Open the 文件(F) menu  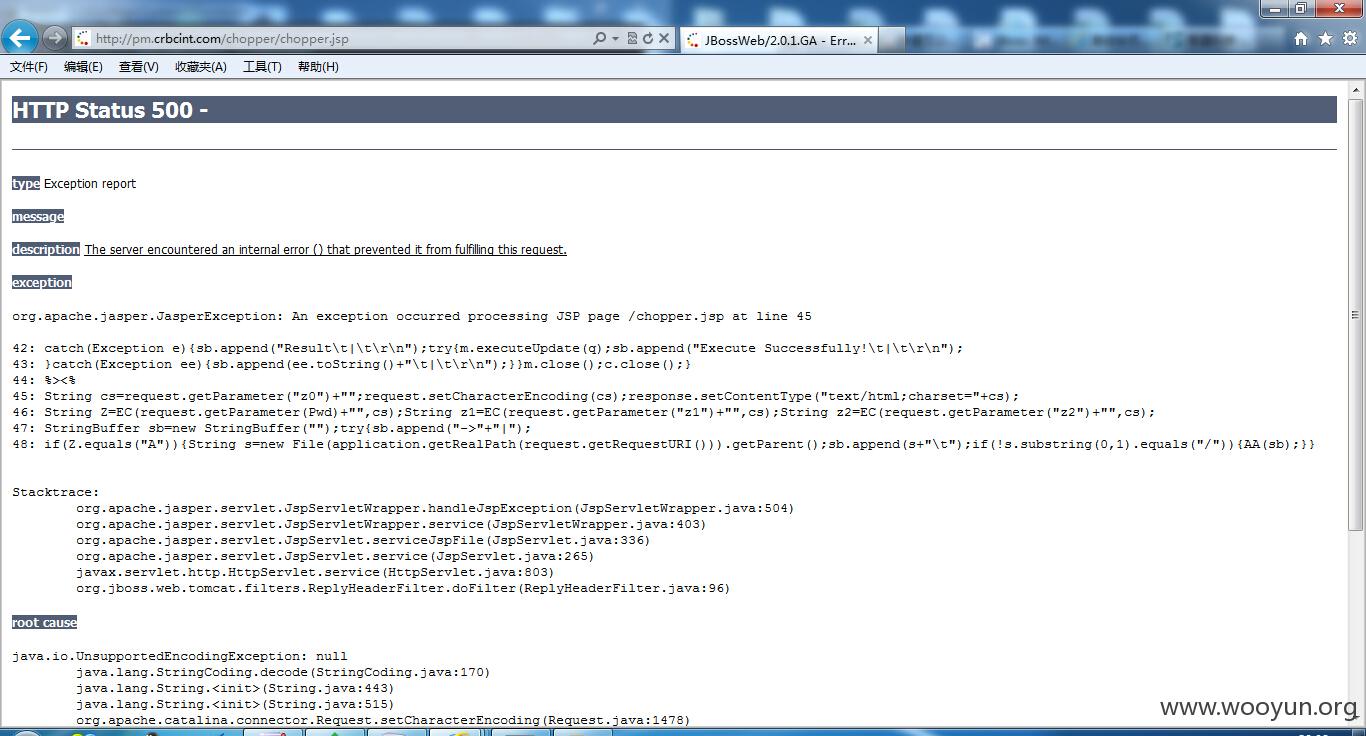click(x=29, y=67)
